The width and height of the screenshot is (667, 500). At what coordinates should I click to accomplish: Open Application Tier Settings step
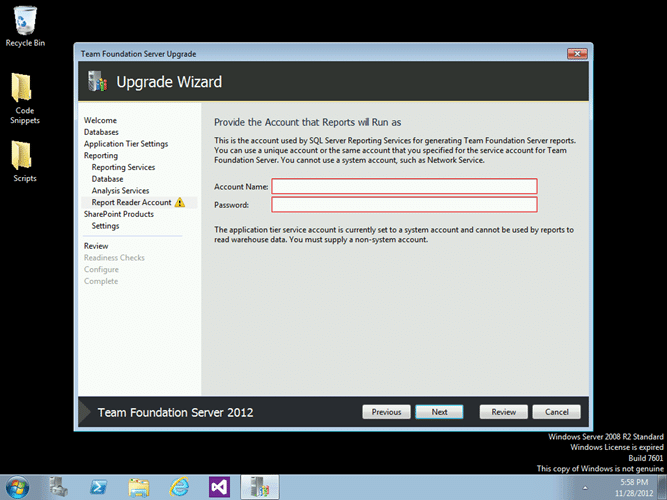125,144
